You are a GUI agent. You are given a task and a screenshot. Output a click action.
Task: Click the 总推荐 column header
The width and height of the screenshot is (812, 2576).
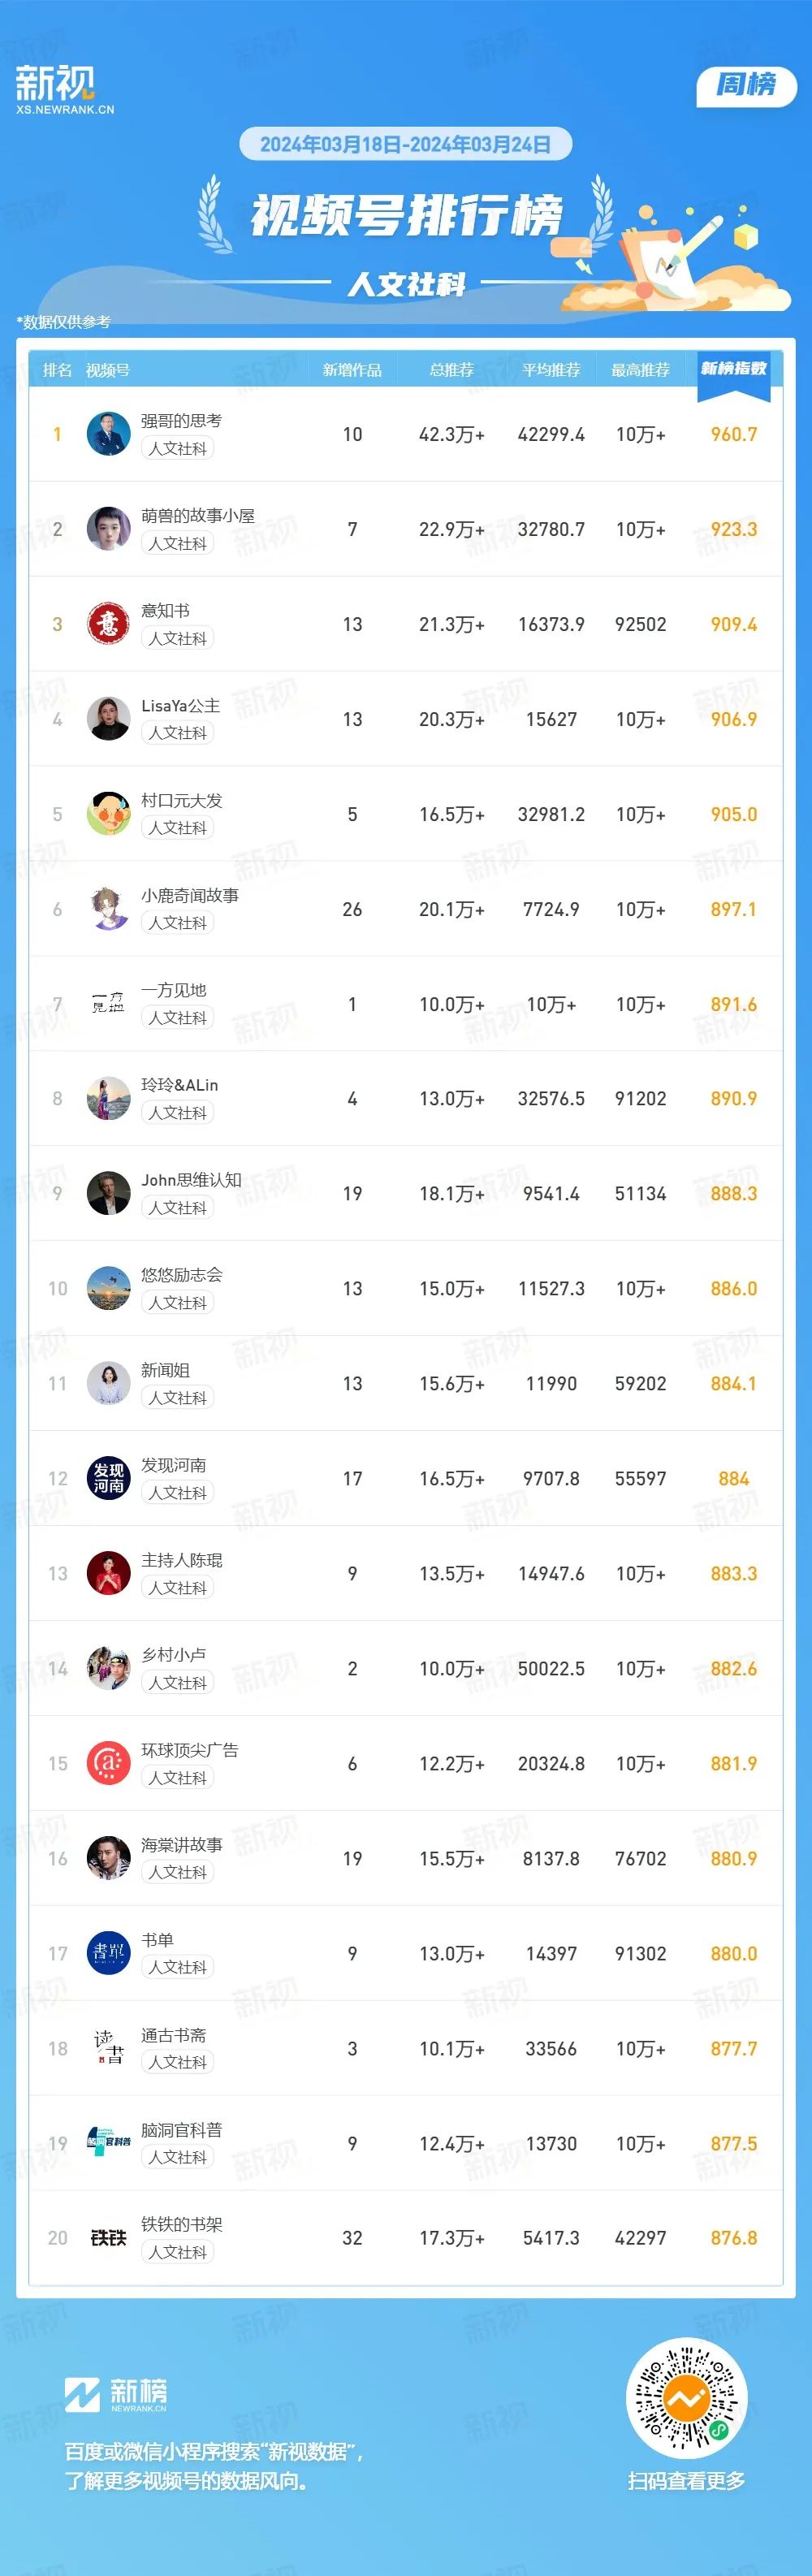click(x=451, y=370)
